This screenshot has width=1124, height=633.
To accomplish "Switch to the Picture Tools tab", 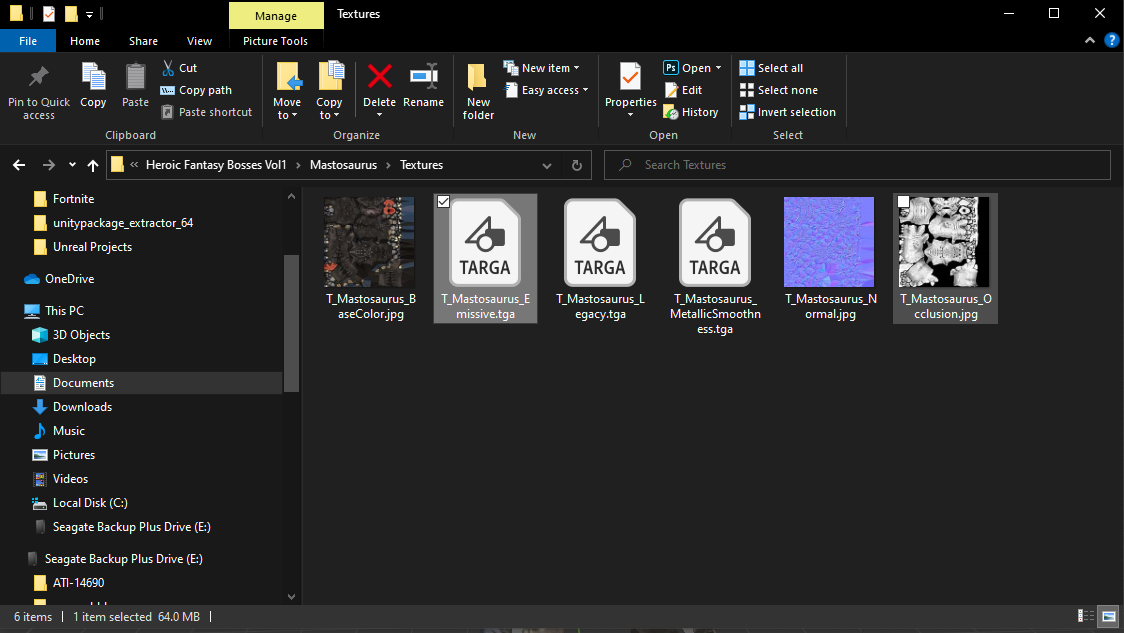I will 276,40.
